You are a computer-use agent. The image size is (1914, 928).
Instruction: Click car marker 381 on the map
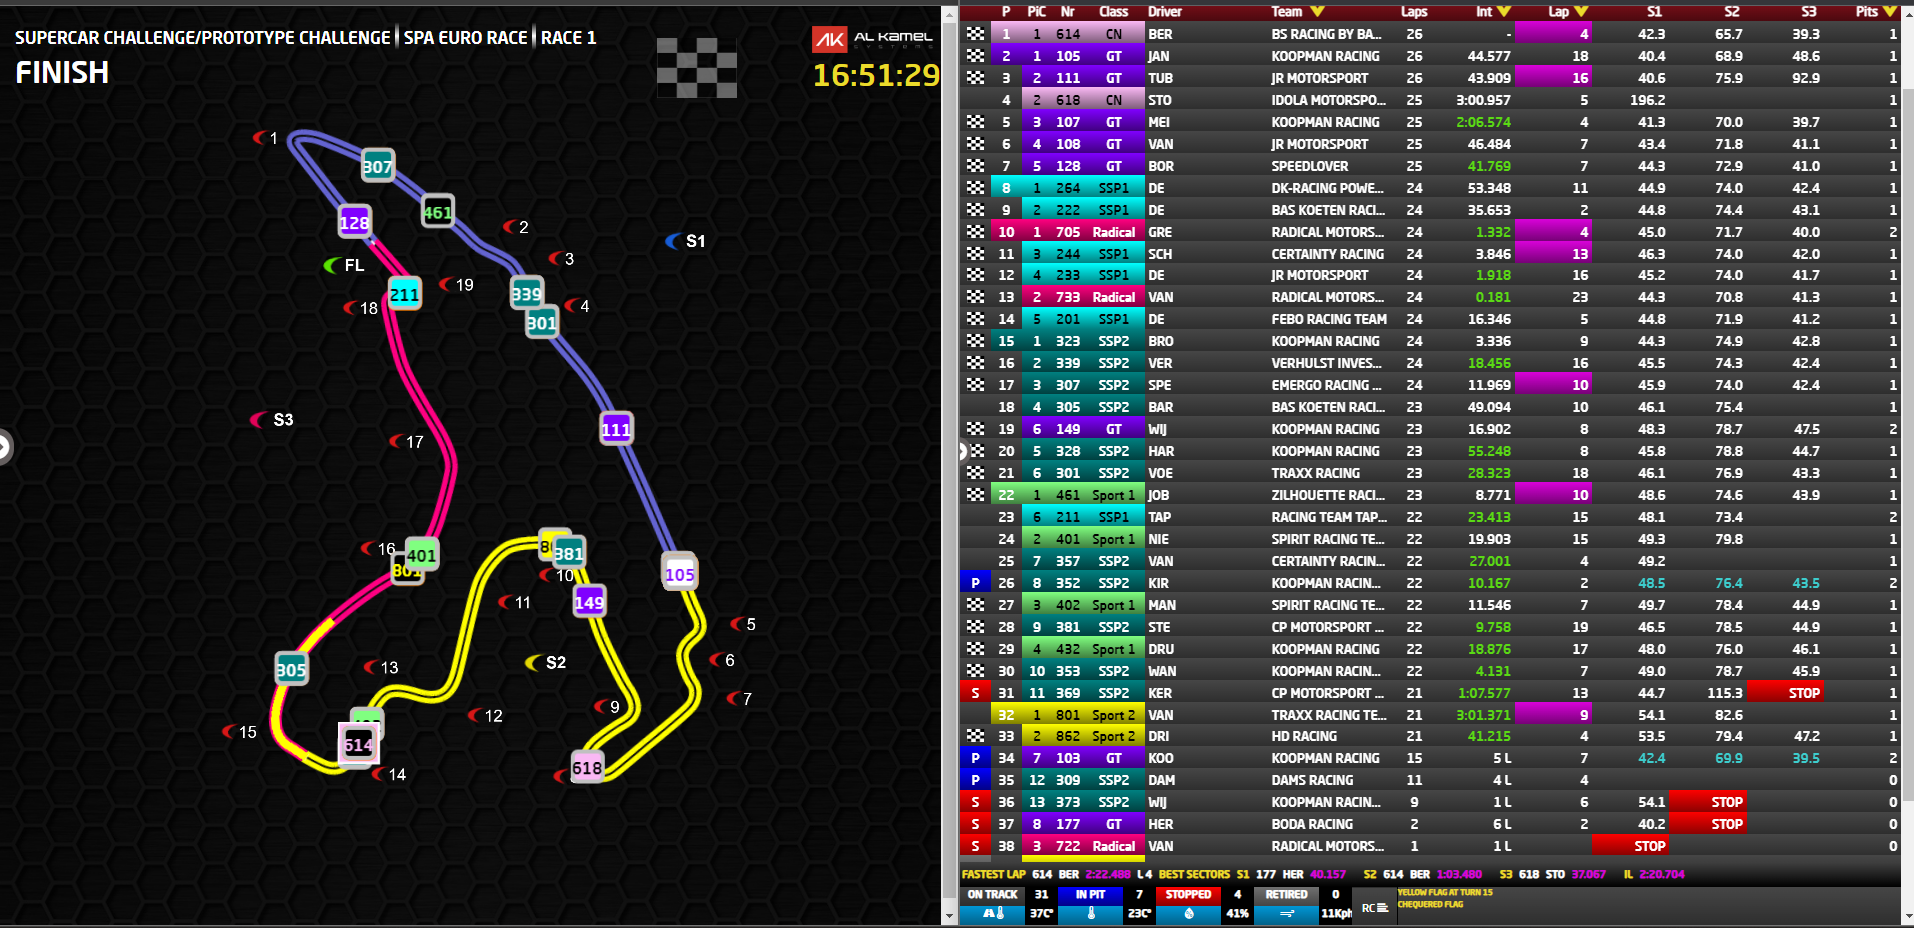pyautogui.click(x=568, y=553)
